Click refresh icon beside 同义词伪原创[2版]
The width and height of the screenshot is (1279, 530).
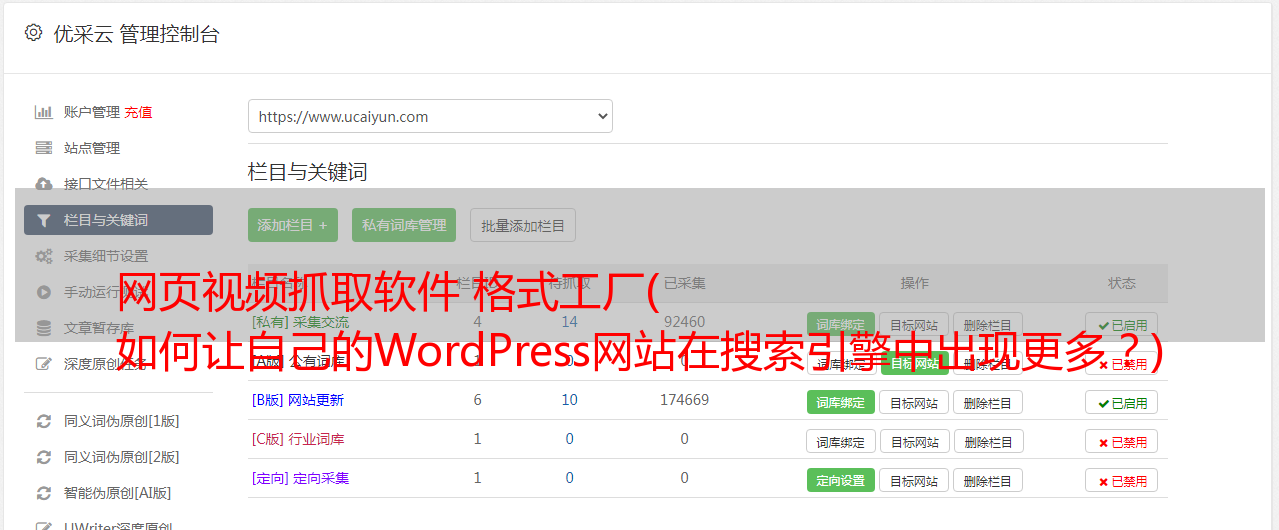pos(44,457)
